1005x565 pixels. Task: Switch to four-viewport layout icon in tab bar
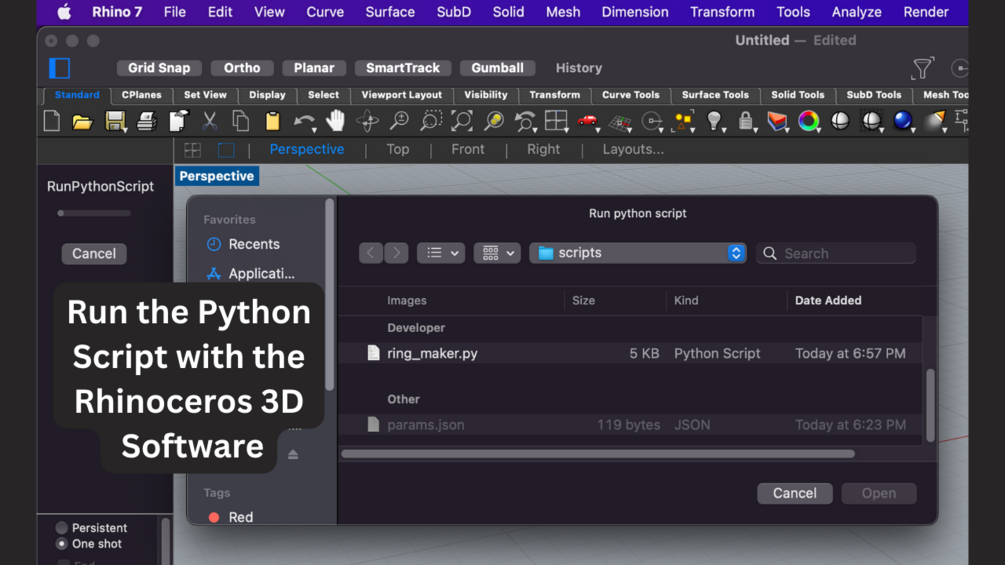(x=192, y=150)
